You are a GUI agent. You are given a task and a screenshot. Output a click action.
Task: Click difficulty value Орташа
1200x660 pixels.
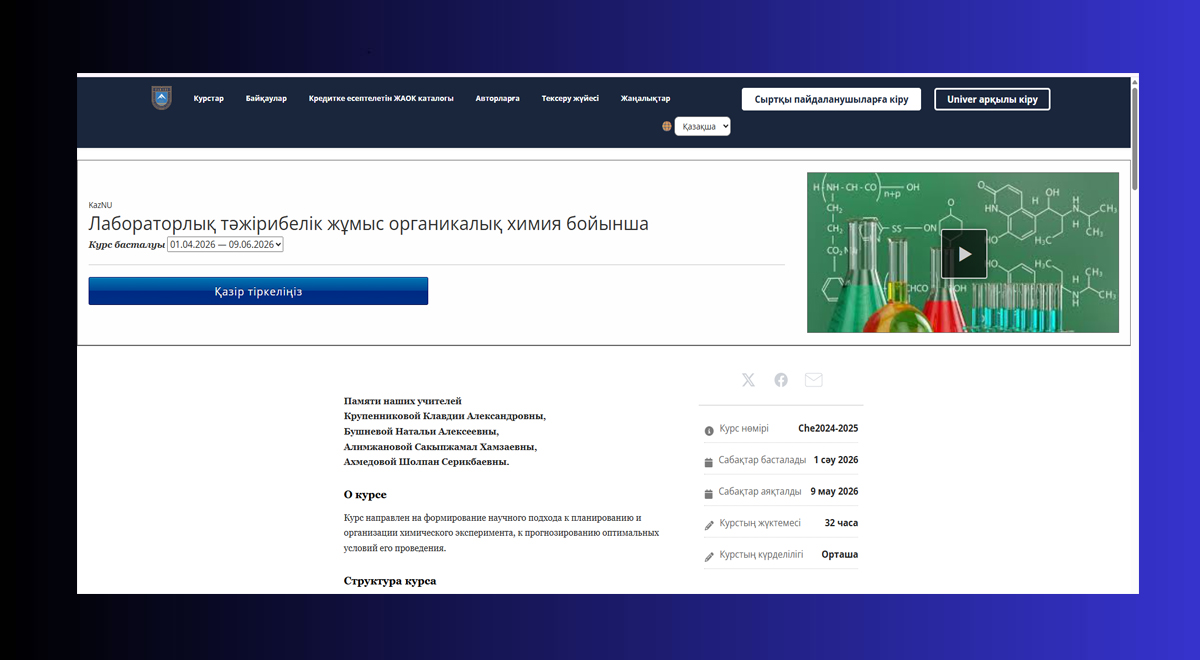click(x=840, y=555)
